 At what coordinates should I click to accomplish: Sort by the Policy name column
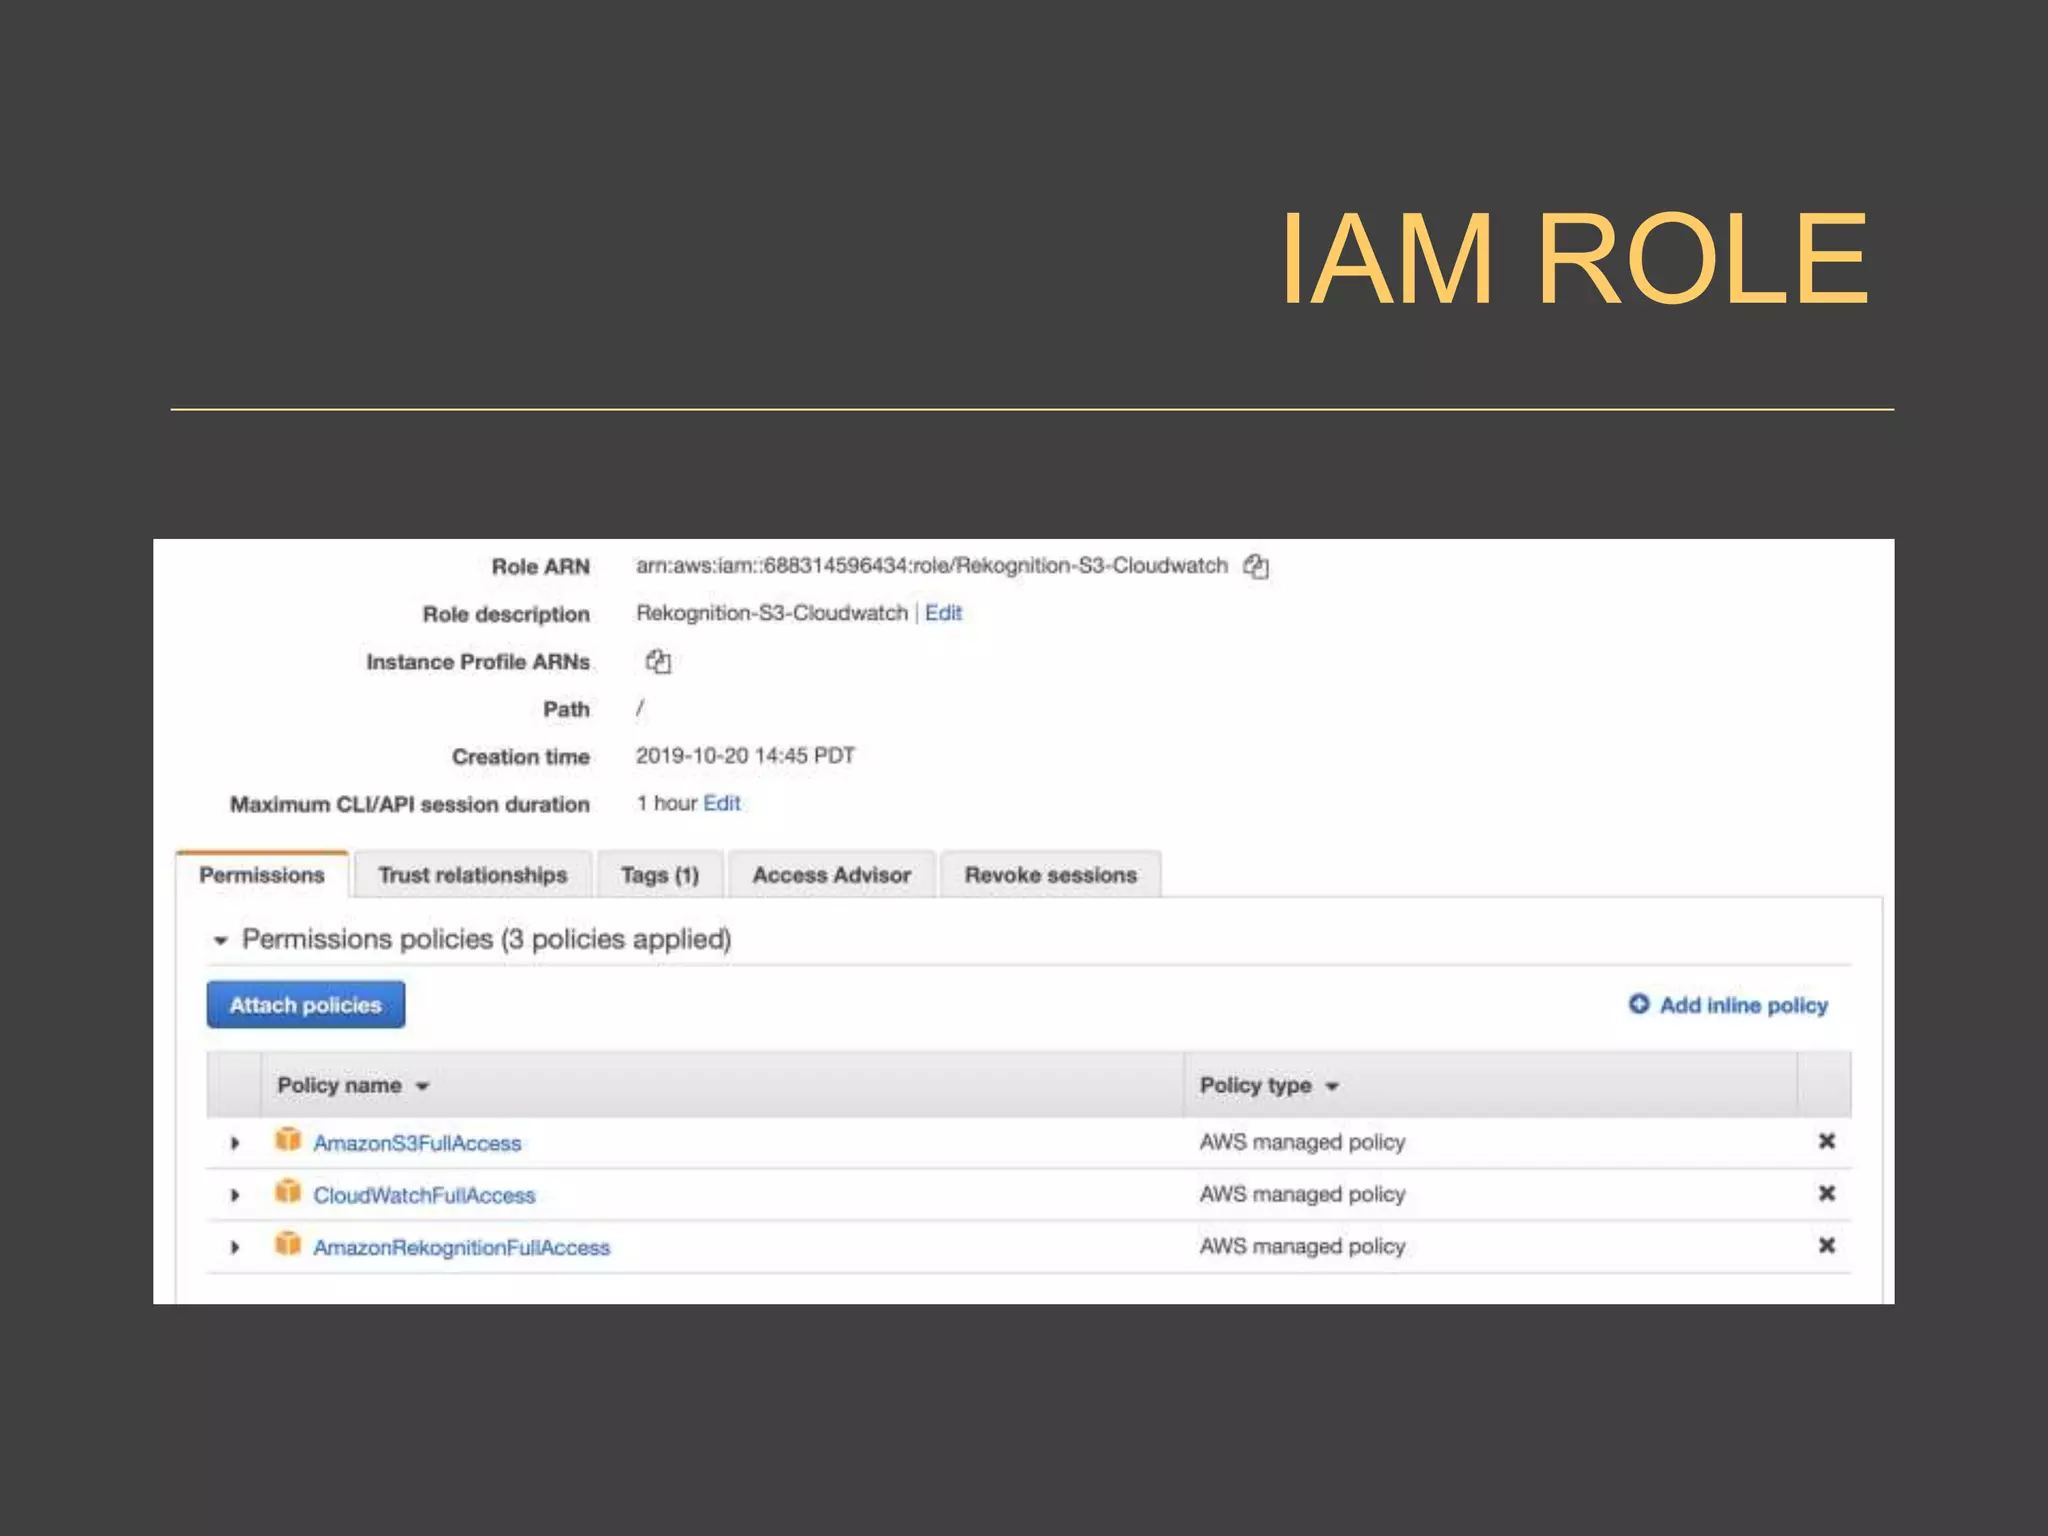pos(353,1085)
